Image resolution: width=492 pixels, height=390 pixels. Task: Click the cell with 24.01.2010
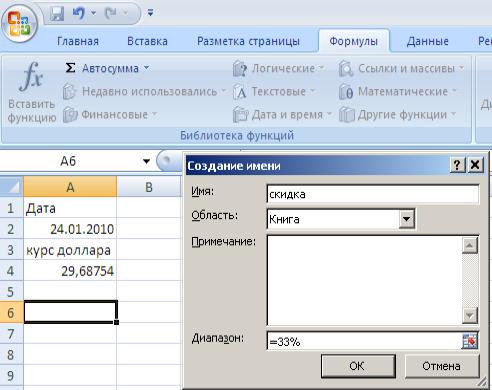coord(70,229)
